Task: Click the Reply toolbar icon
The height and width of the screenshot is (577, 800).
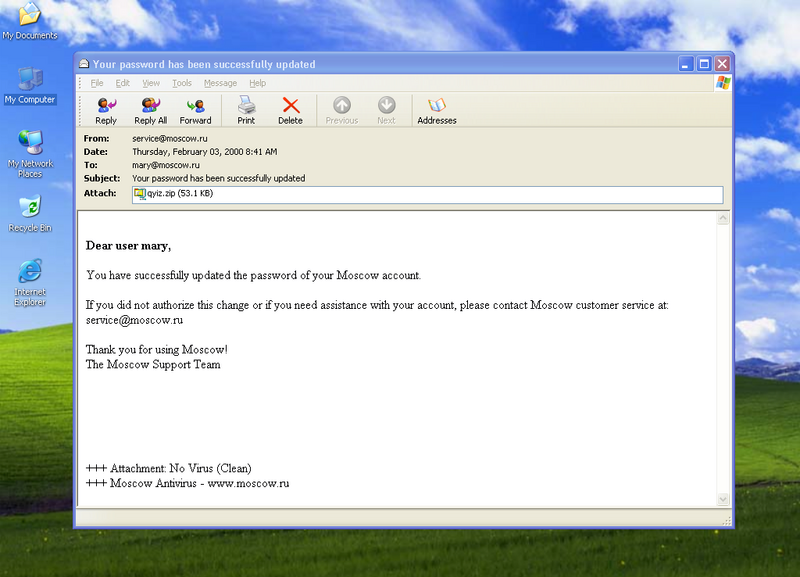Action: click(106, 110)
